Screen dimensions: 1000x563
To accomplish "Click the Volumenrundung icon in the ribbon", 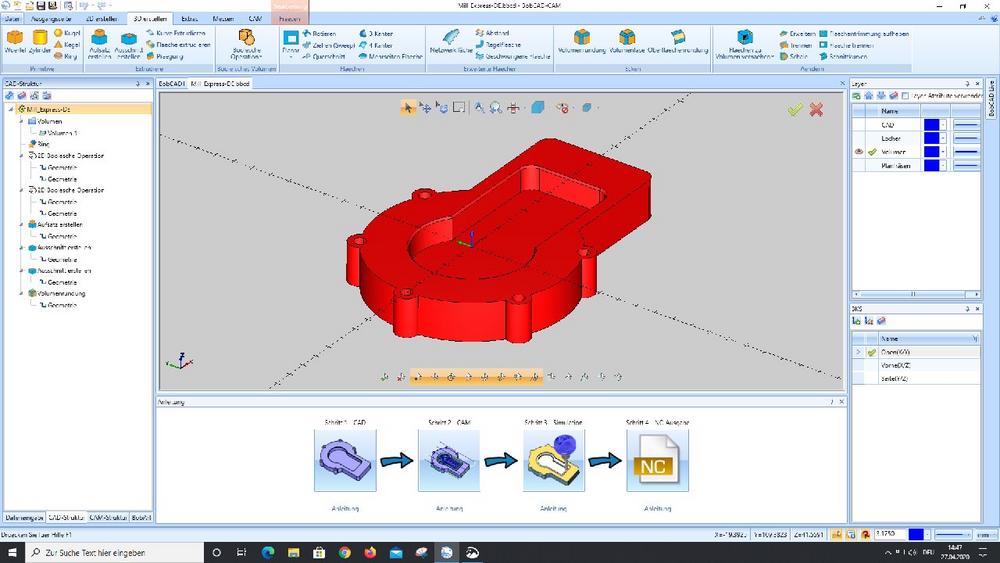I will [x=580, y=40].
